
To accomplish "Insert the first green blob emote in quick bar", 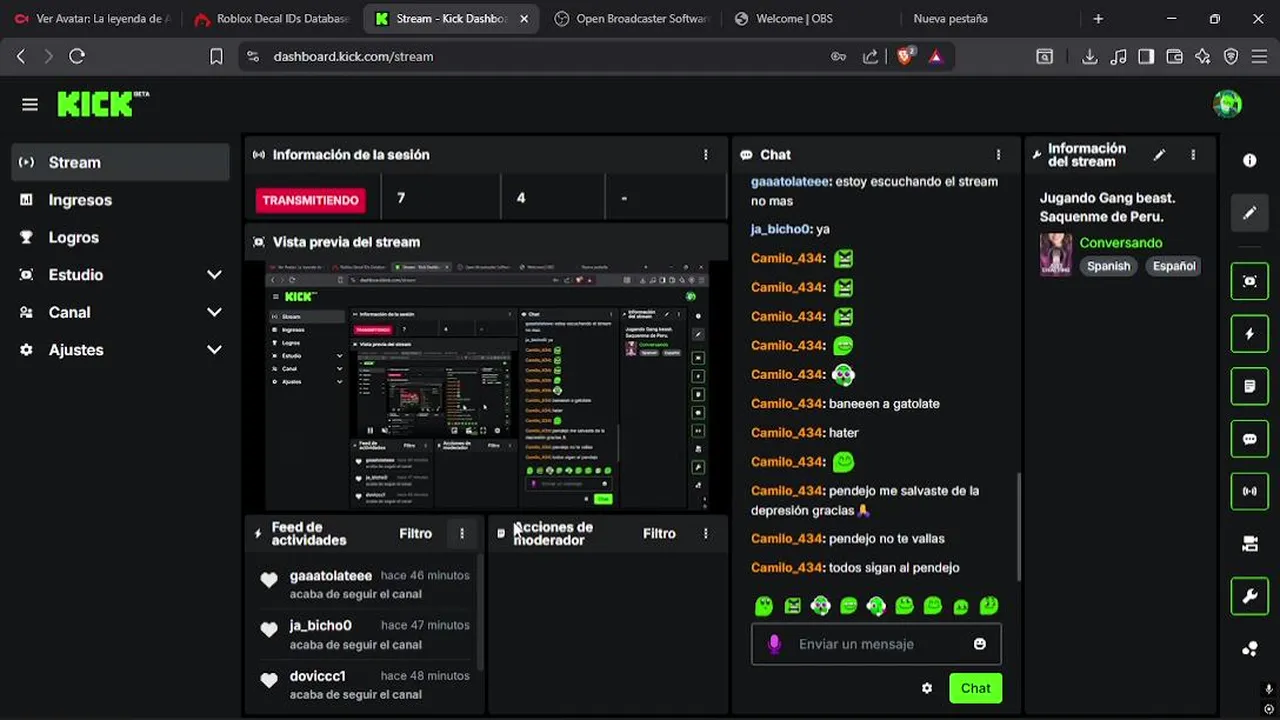I will pyautogui.click(x=764, y=606).
